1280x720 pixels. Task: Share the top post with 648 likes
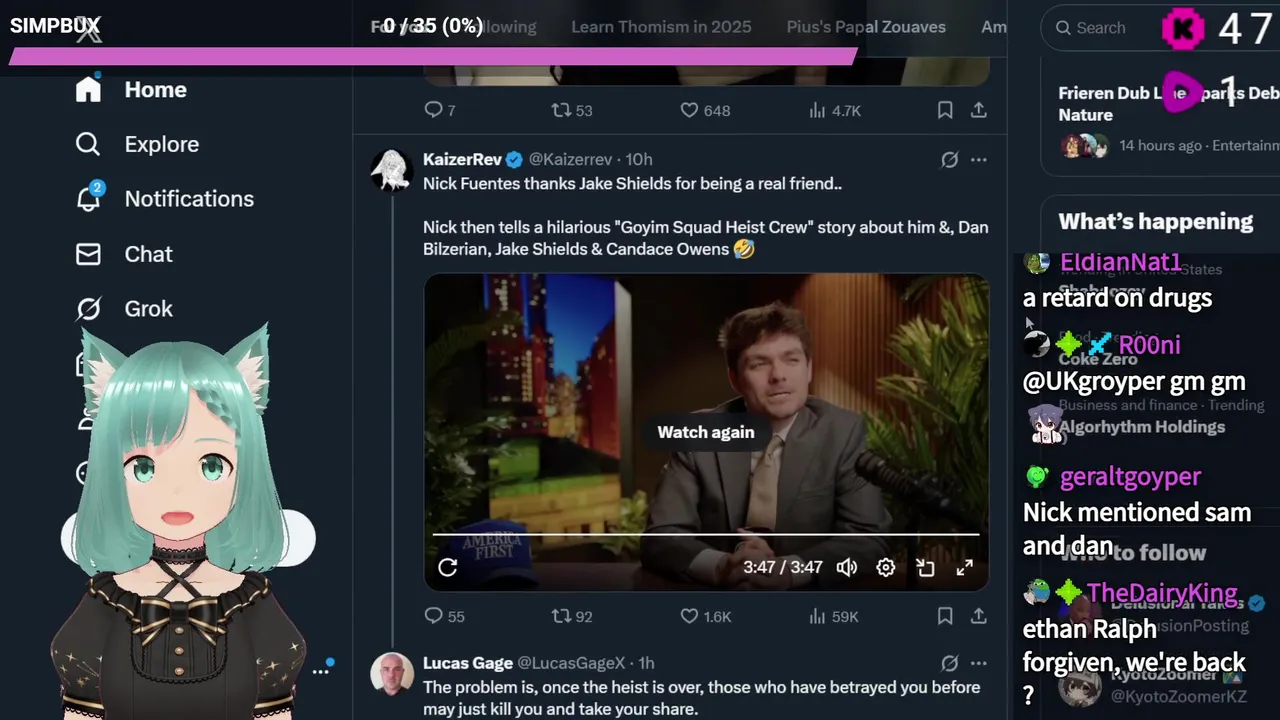[x=979, y=110]
